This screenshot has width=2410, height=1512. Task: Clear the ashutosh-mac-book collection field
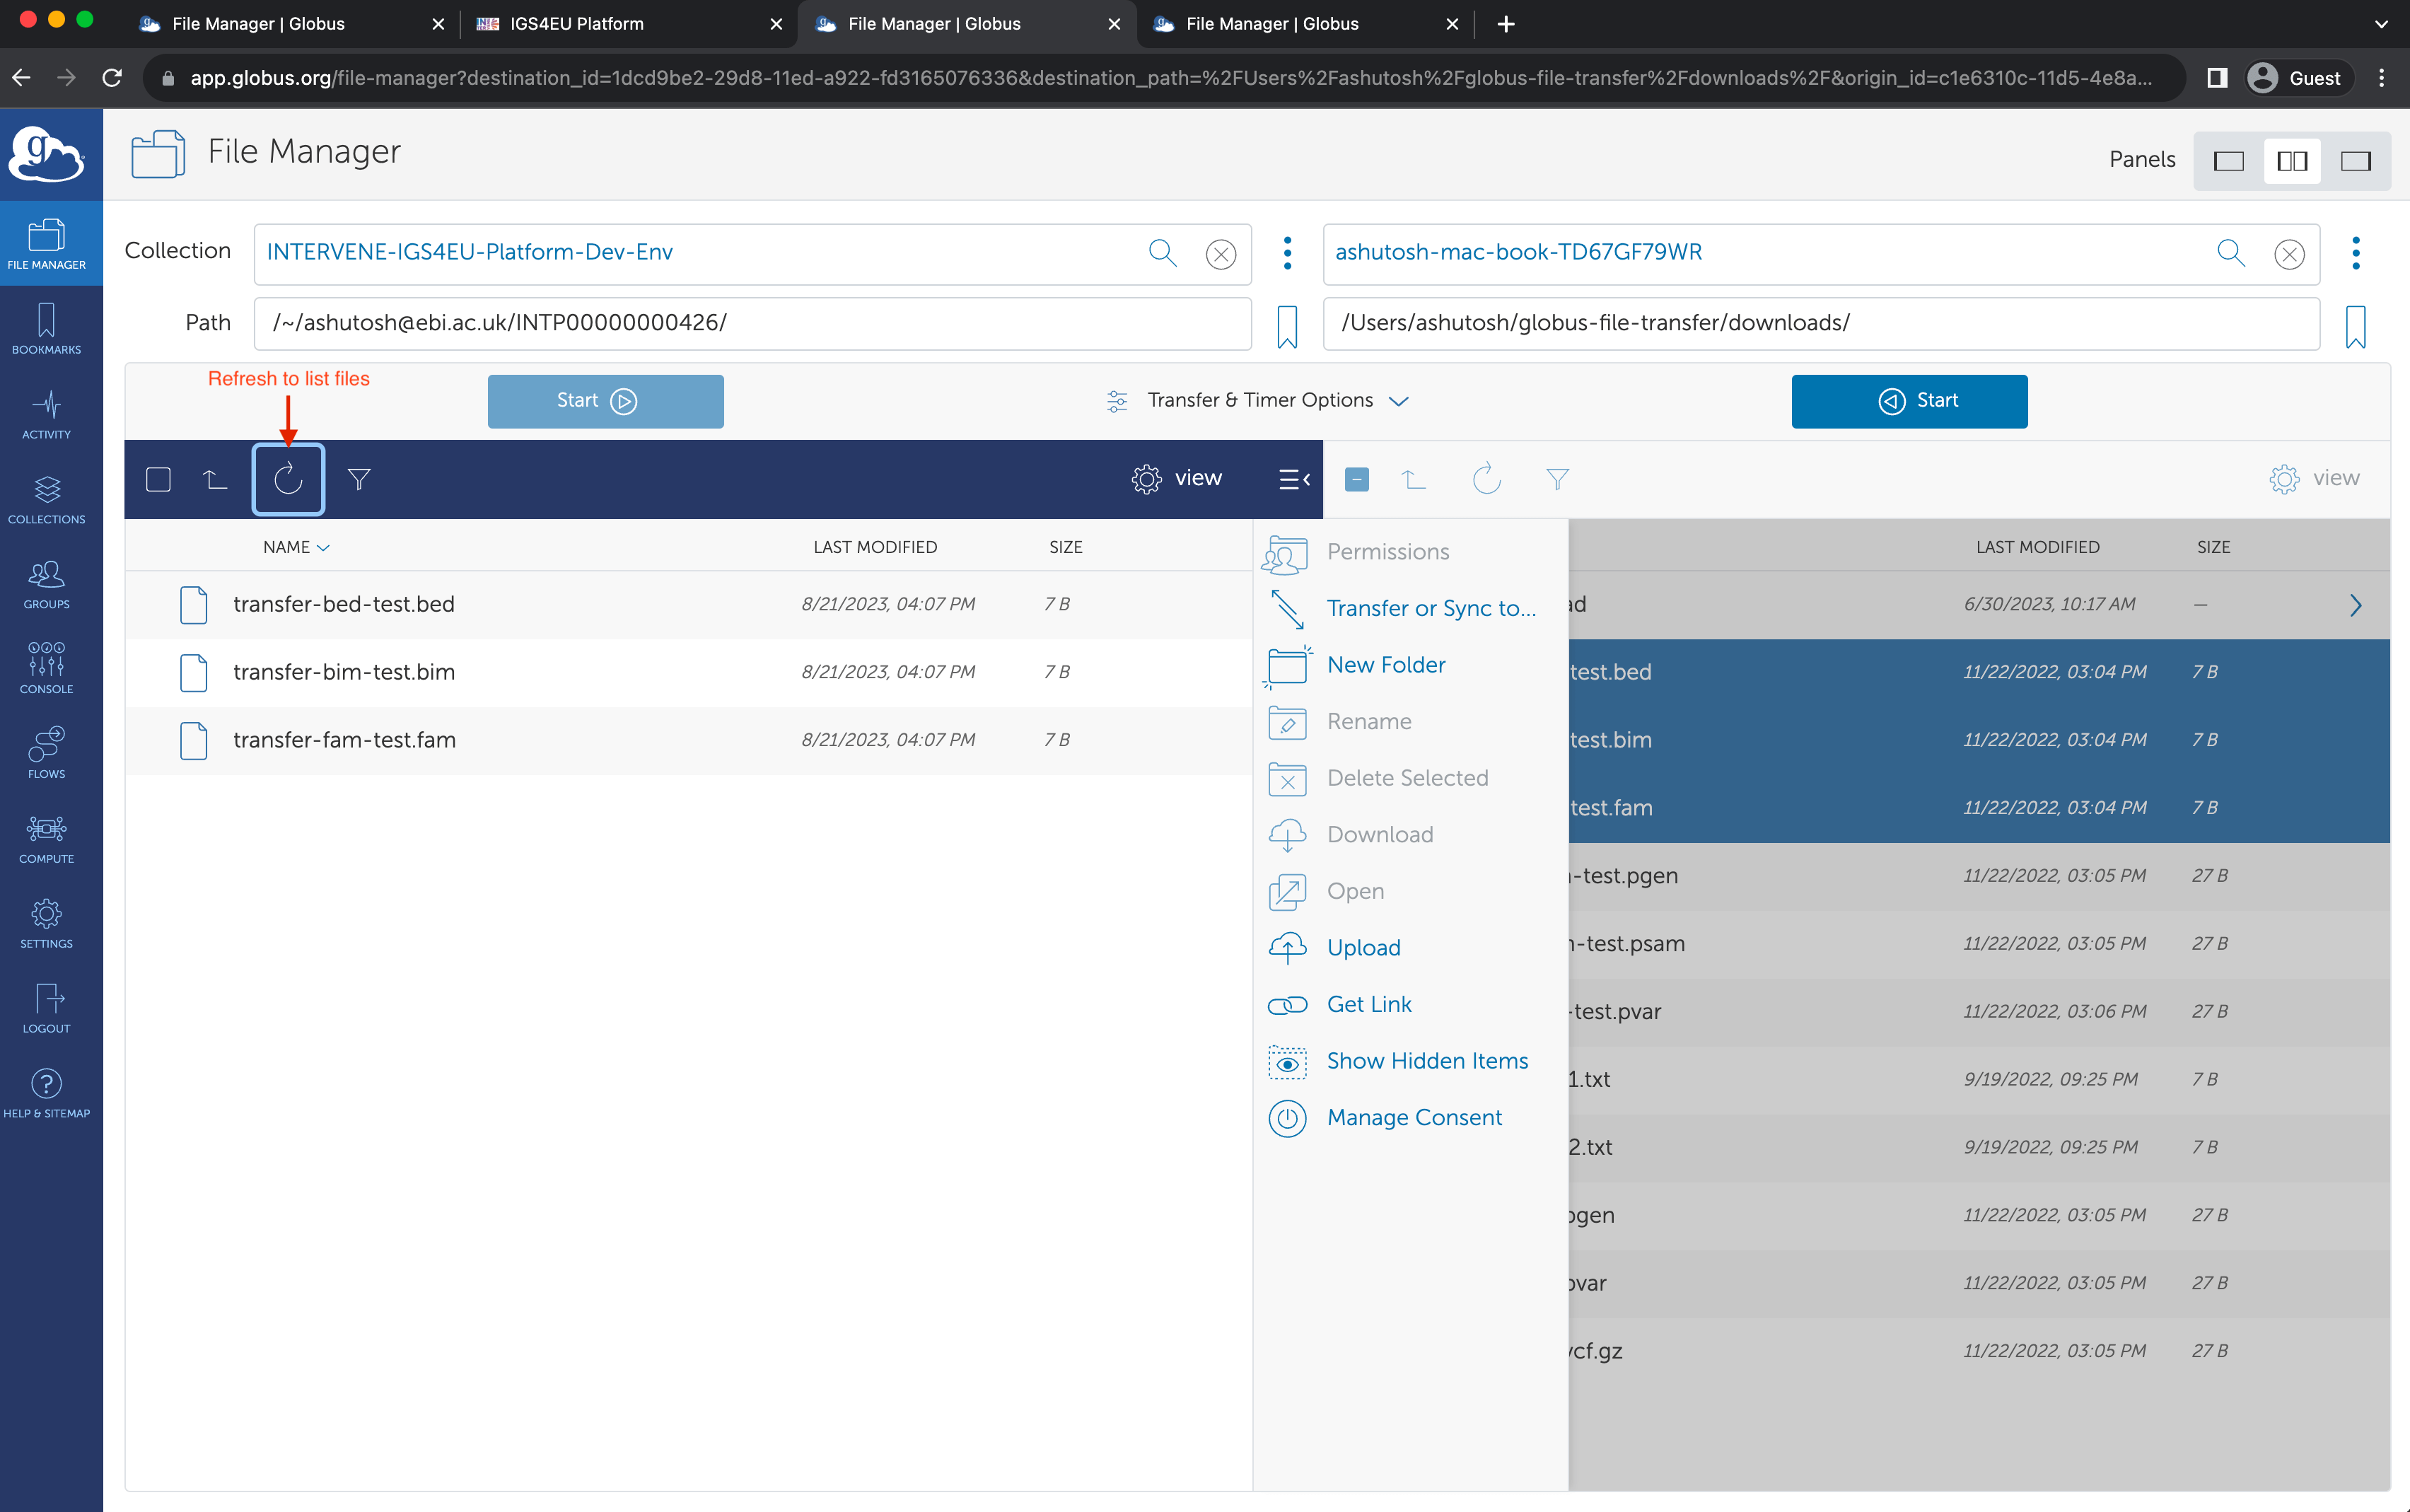click(x=2289, y=254)
